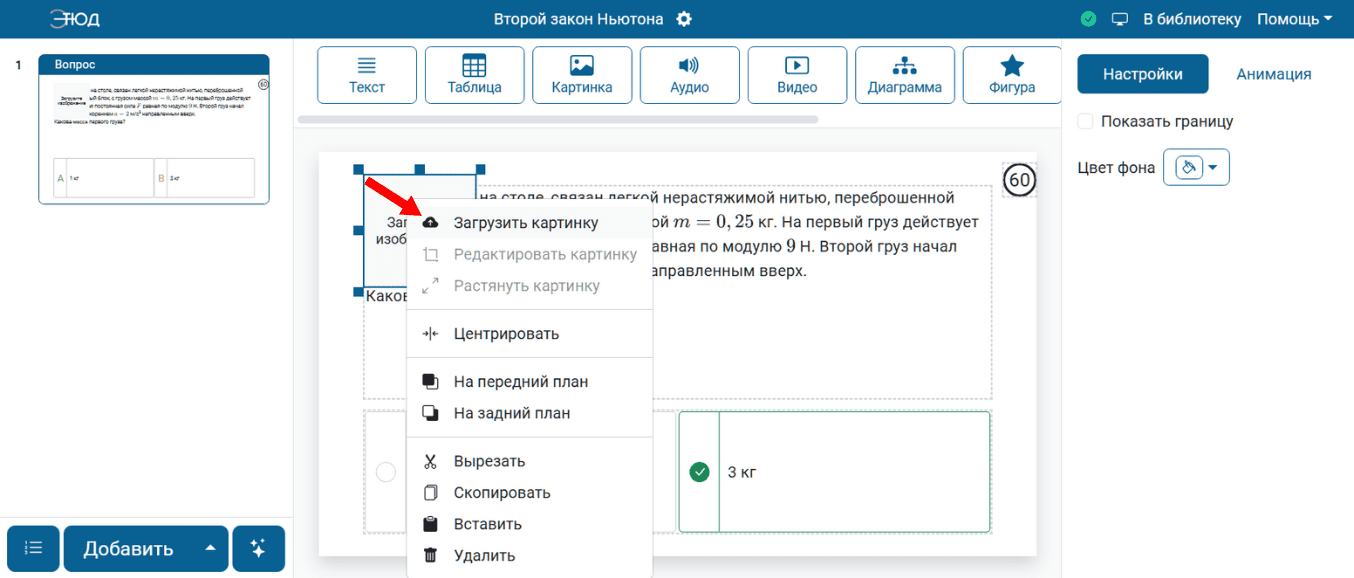
Task: Select the Вопрос slide thumbnail
Action: point(154,129)
